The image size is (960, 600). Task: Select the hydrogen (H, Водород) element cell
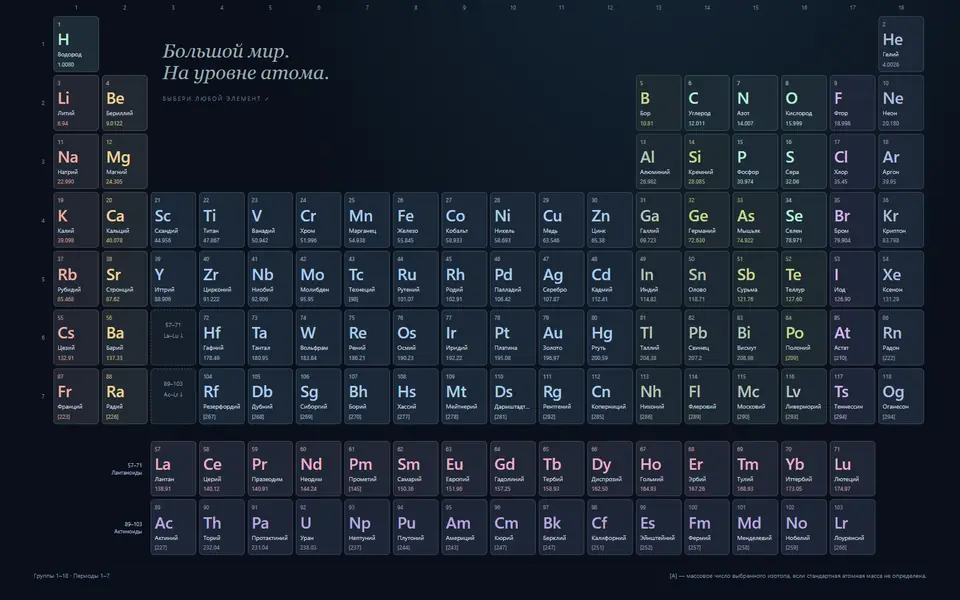76,44
